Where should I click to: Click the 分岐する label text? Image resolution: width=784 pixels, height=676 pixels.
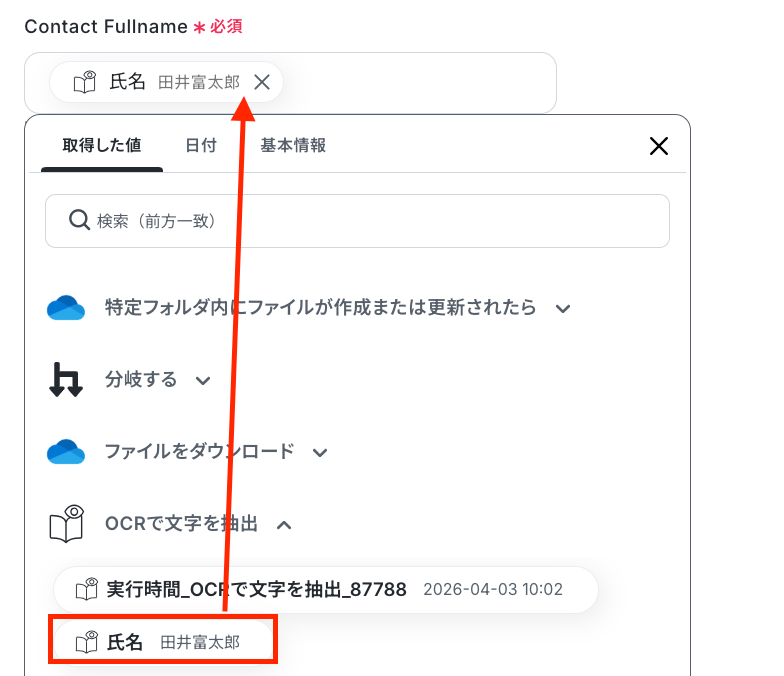pyautogui.click(x=141, y=380)
